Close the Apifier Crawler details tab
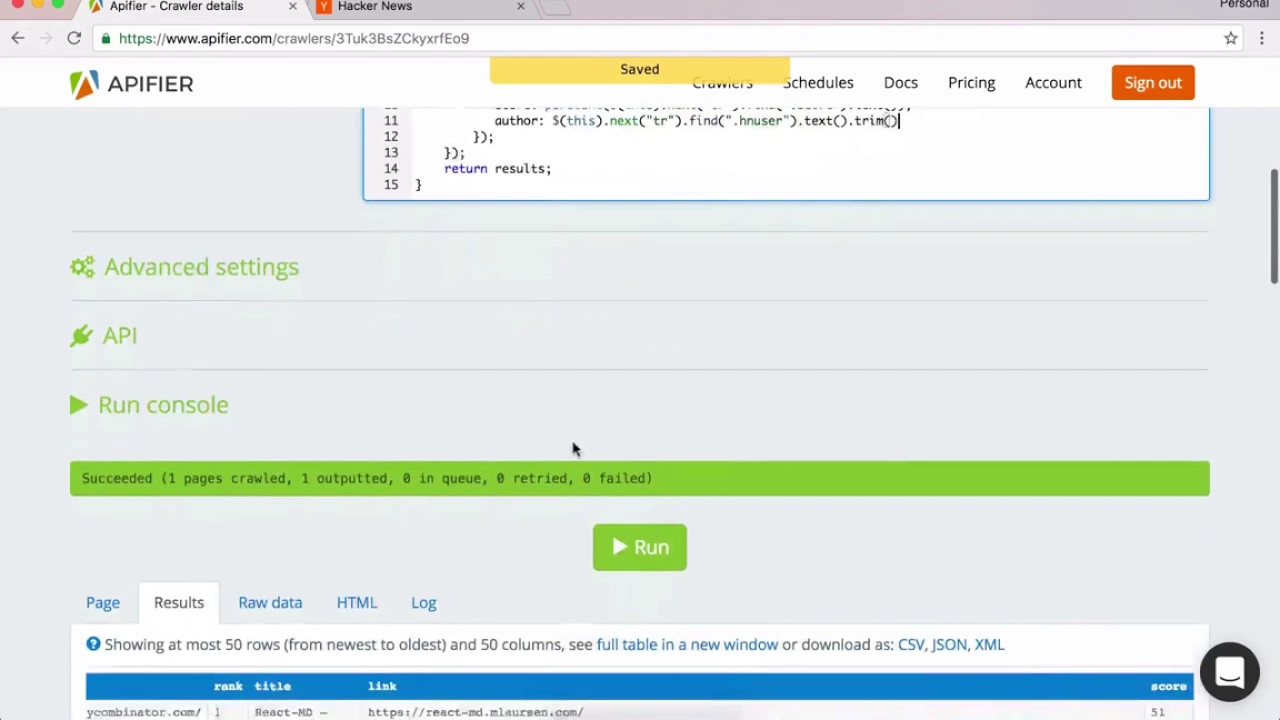The width and height of the screenshot is (1280, 720). (292, 6)
